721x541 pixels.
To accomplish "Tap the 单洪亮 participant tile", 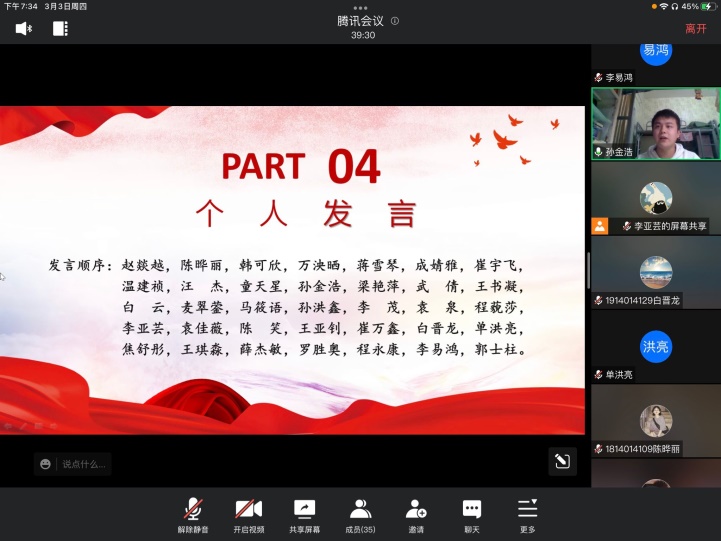I will pos(655,346).
